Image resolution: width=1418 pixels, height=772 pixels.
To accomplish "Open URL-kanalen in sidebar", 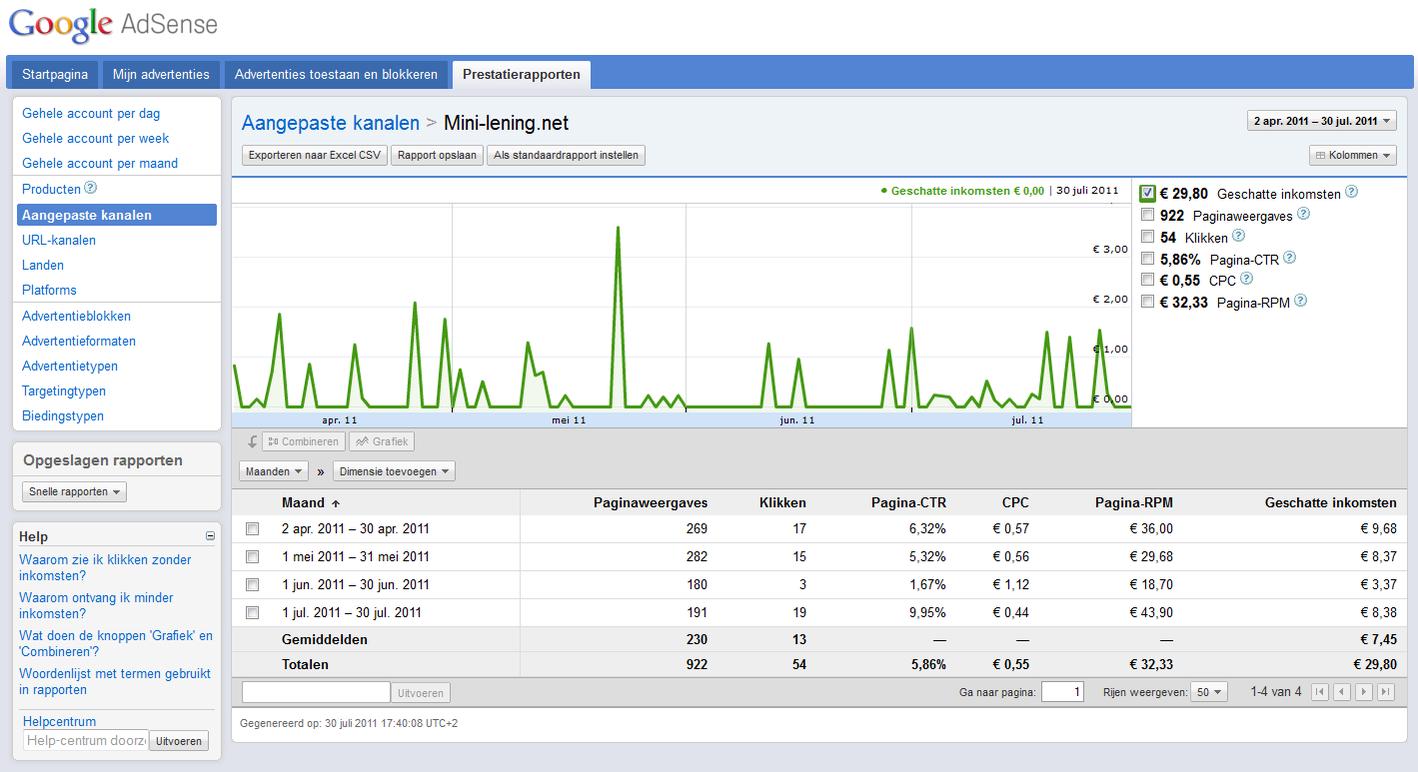I will click(x=59, y=240).
